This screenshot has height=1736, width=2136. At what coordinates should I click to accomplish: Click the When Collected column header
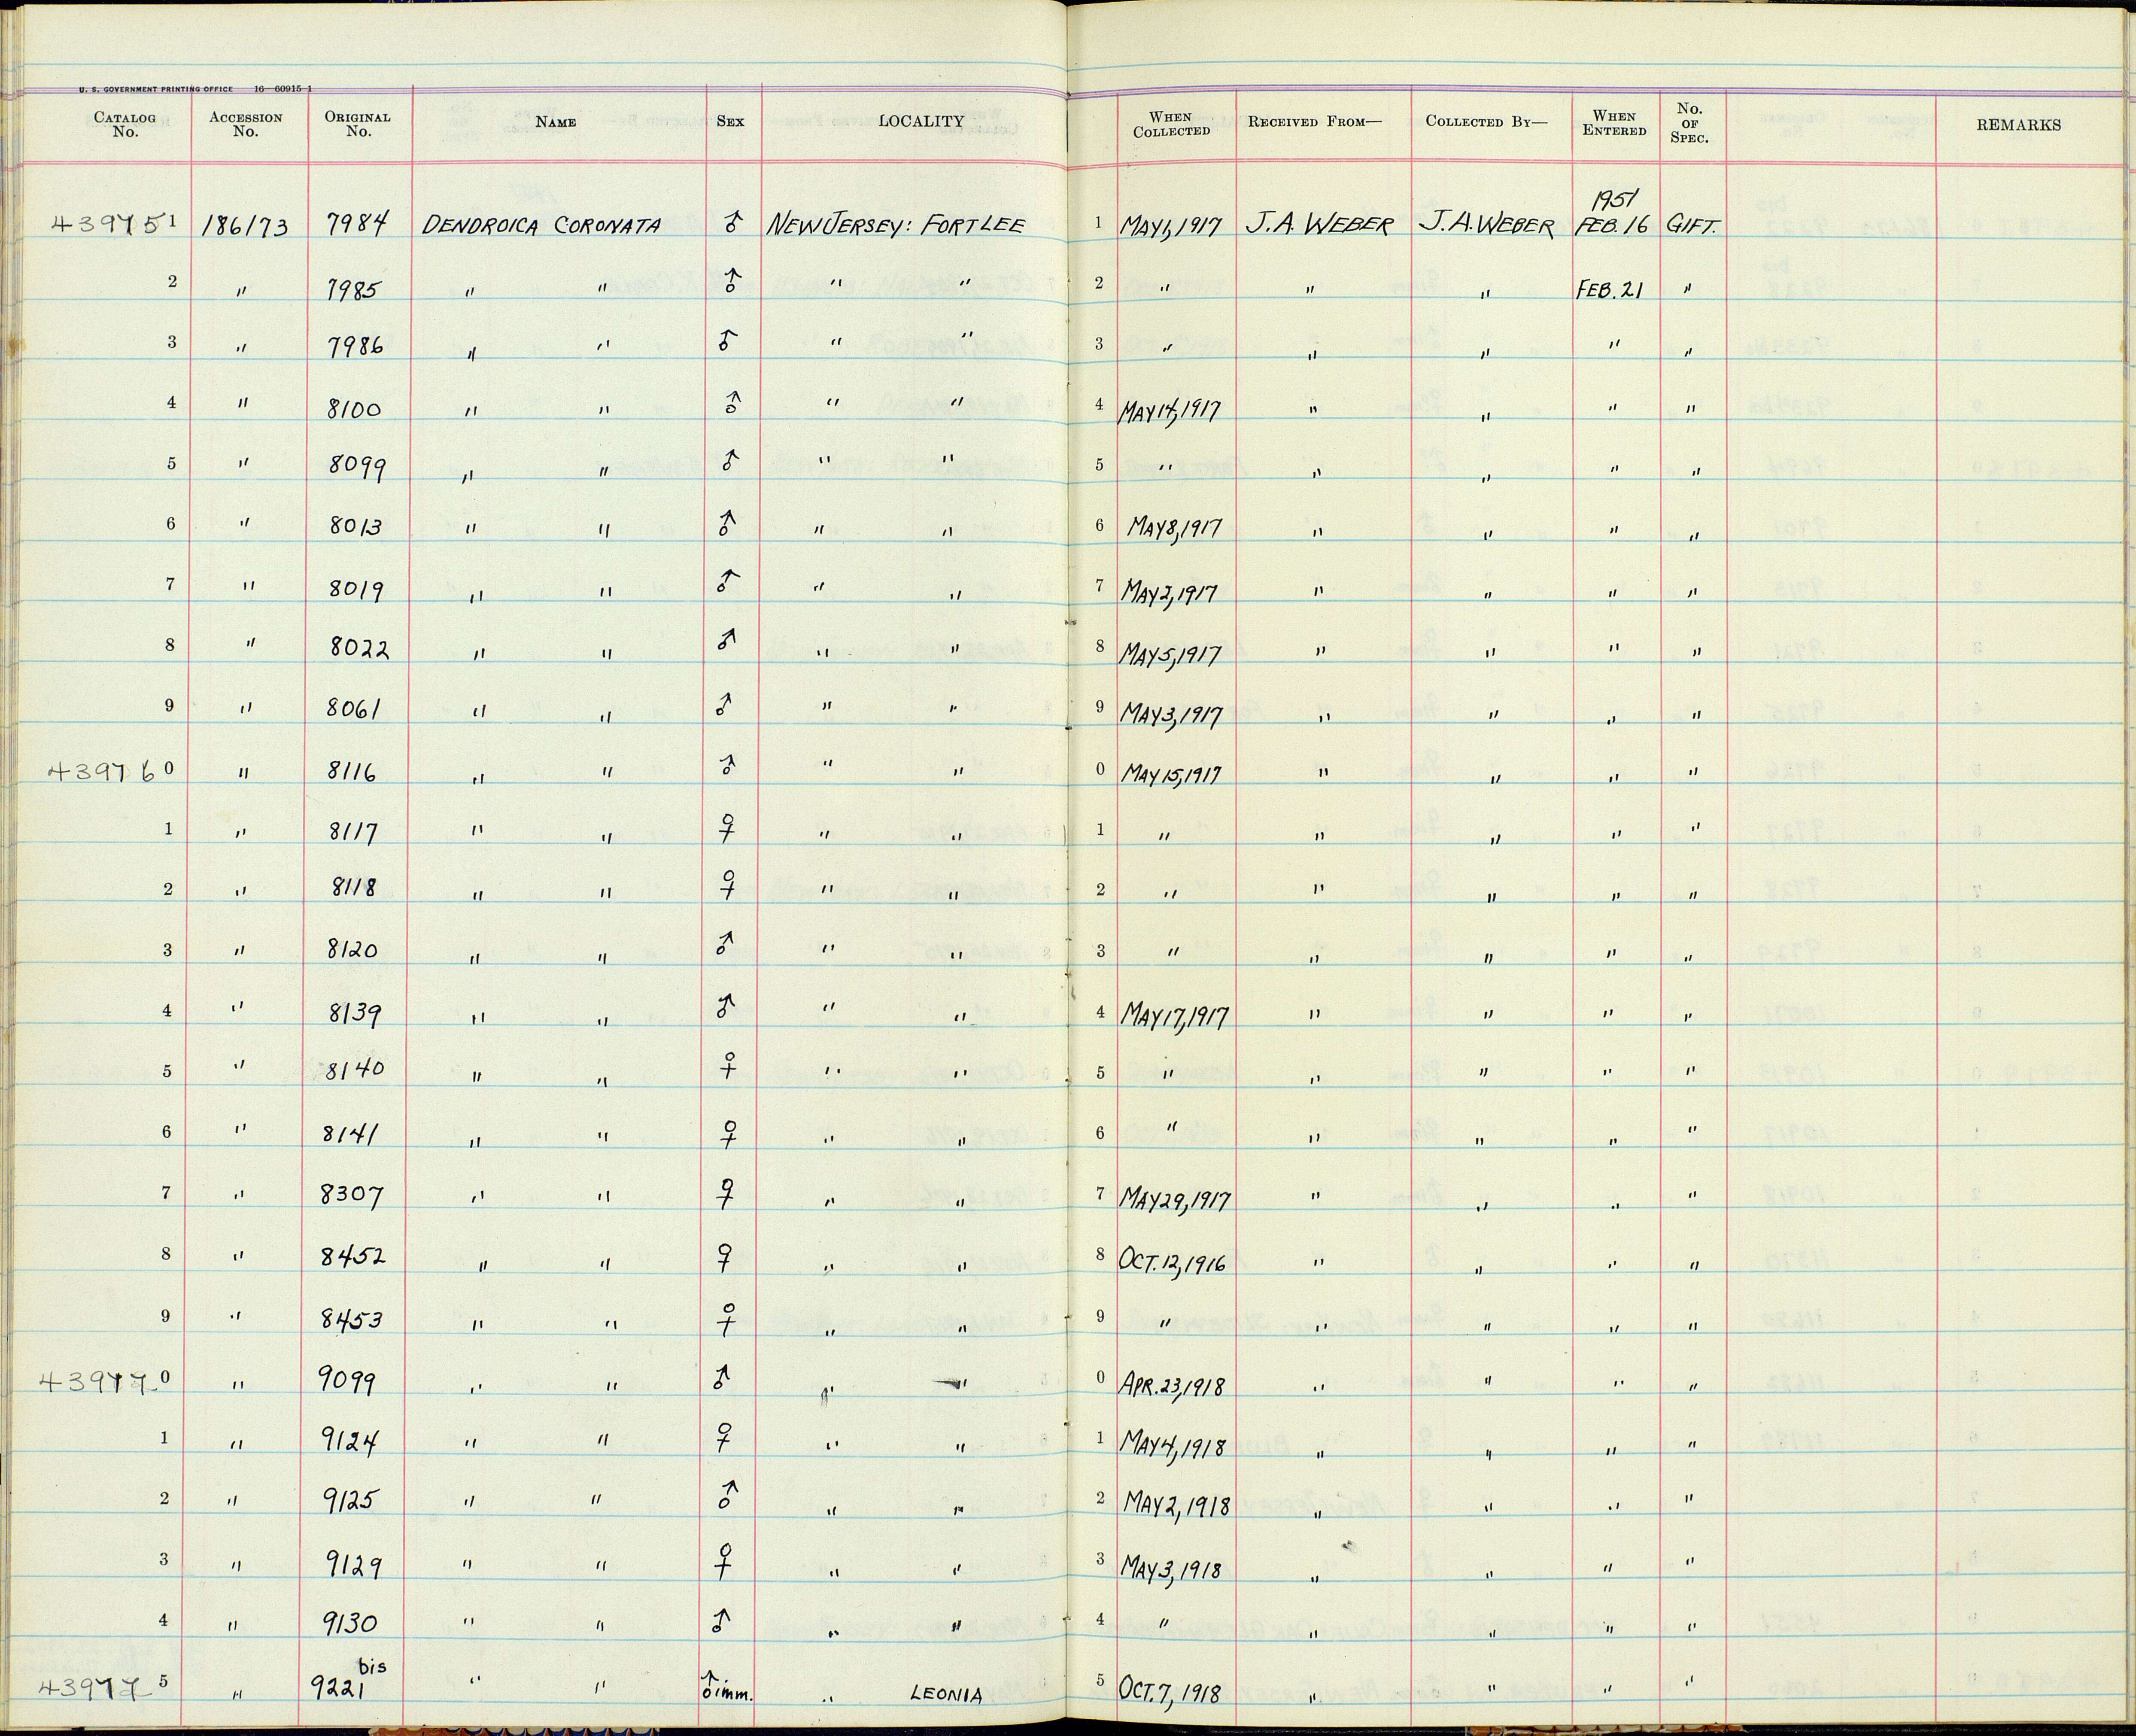[1171, 124]
